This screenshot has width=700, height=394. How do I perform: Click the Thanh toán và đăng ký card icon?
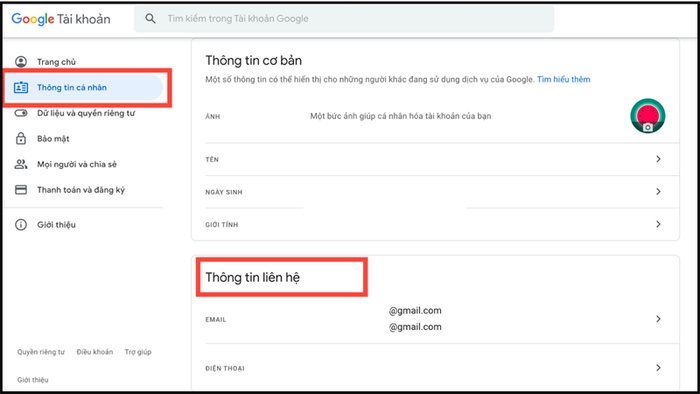coord(21,190)
